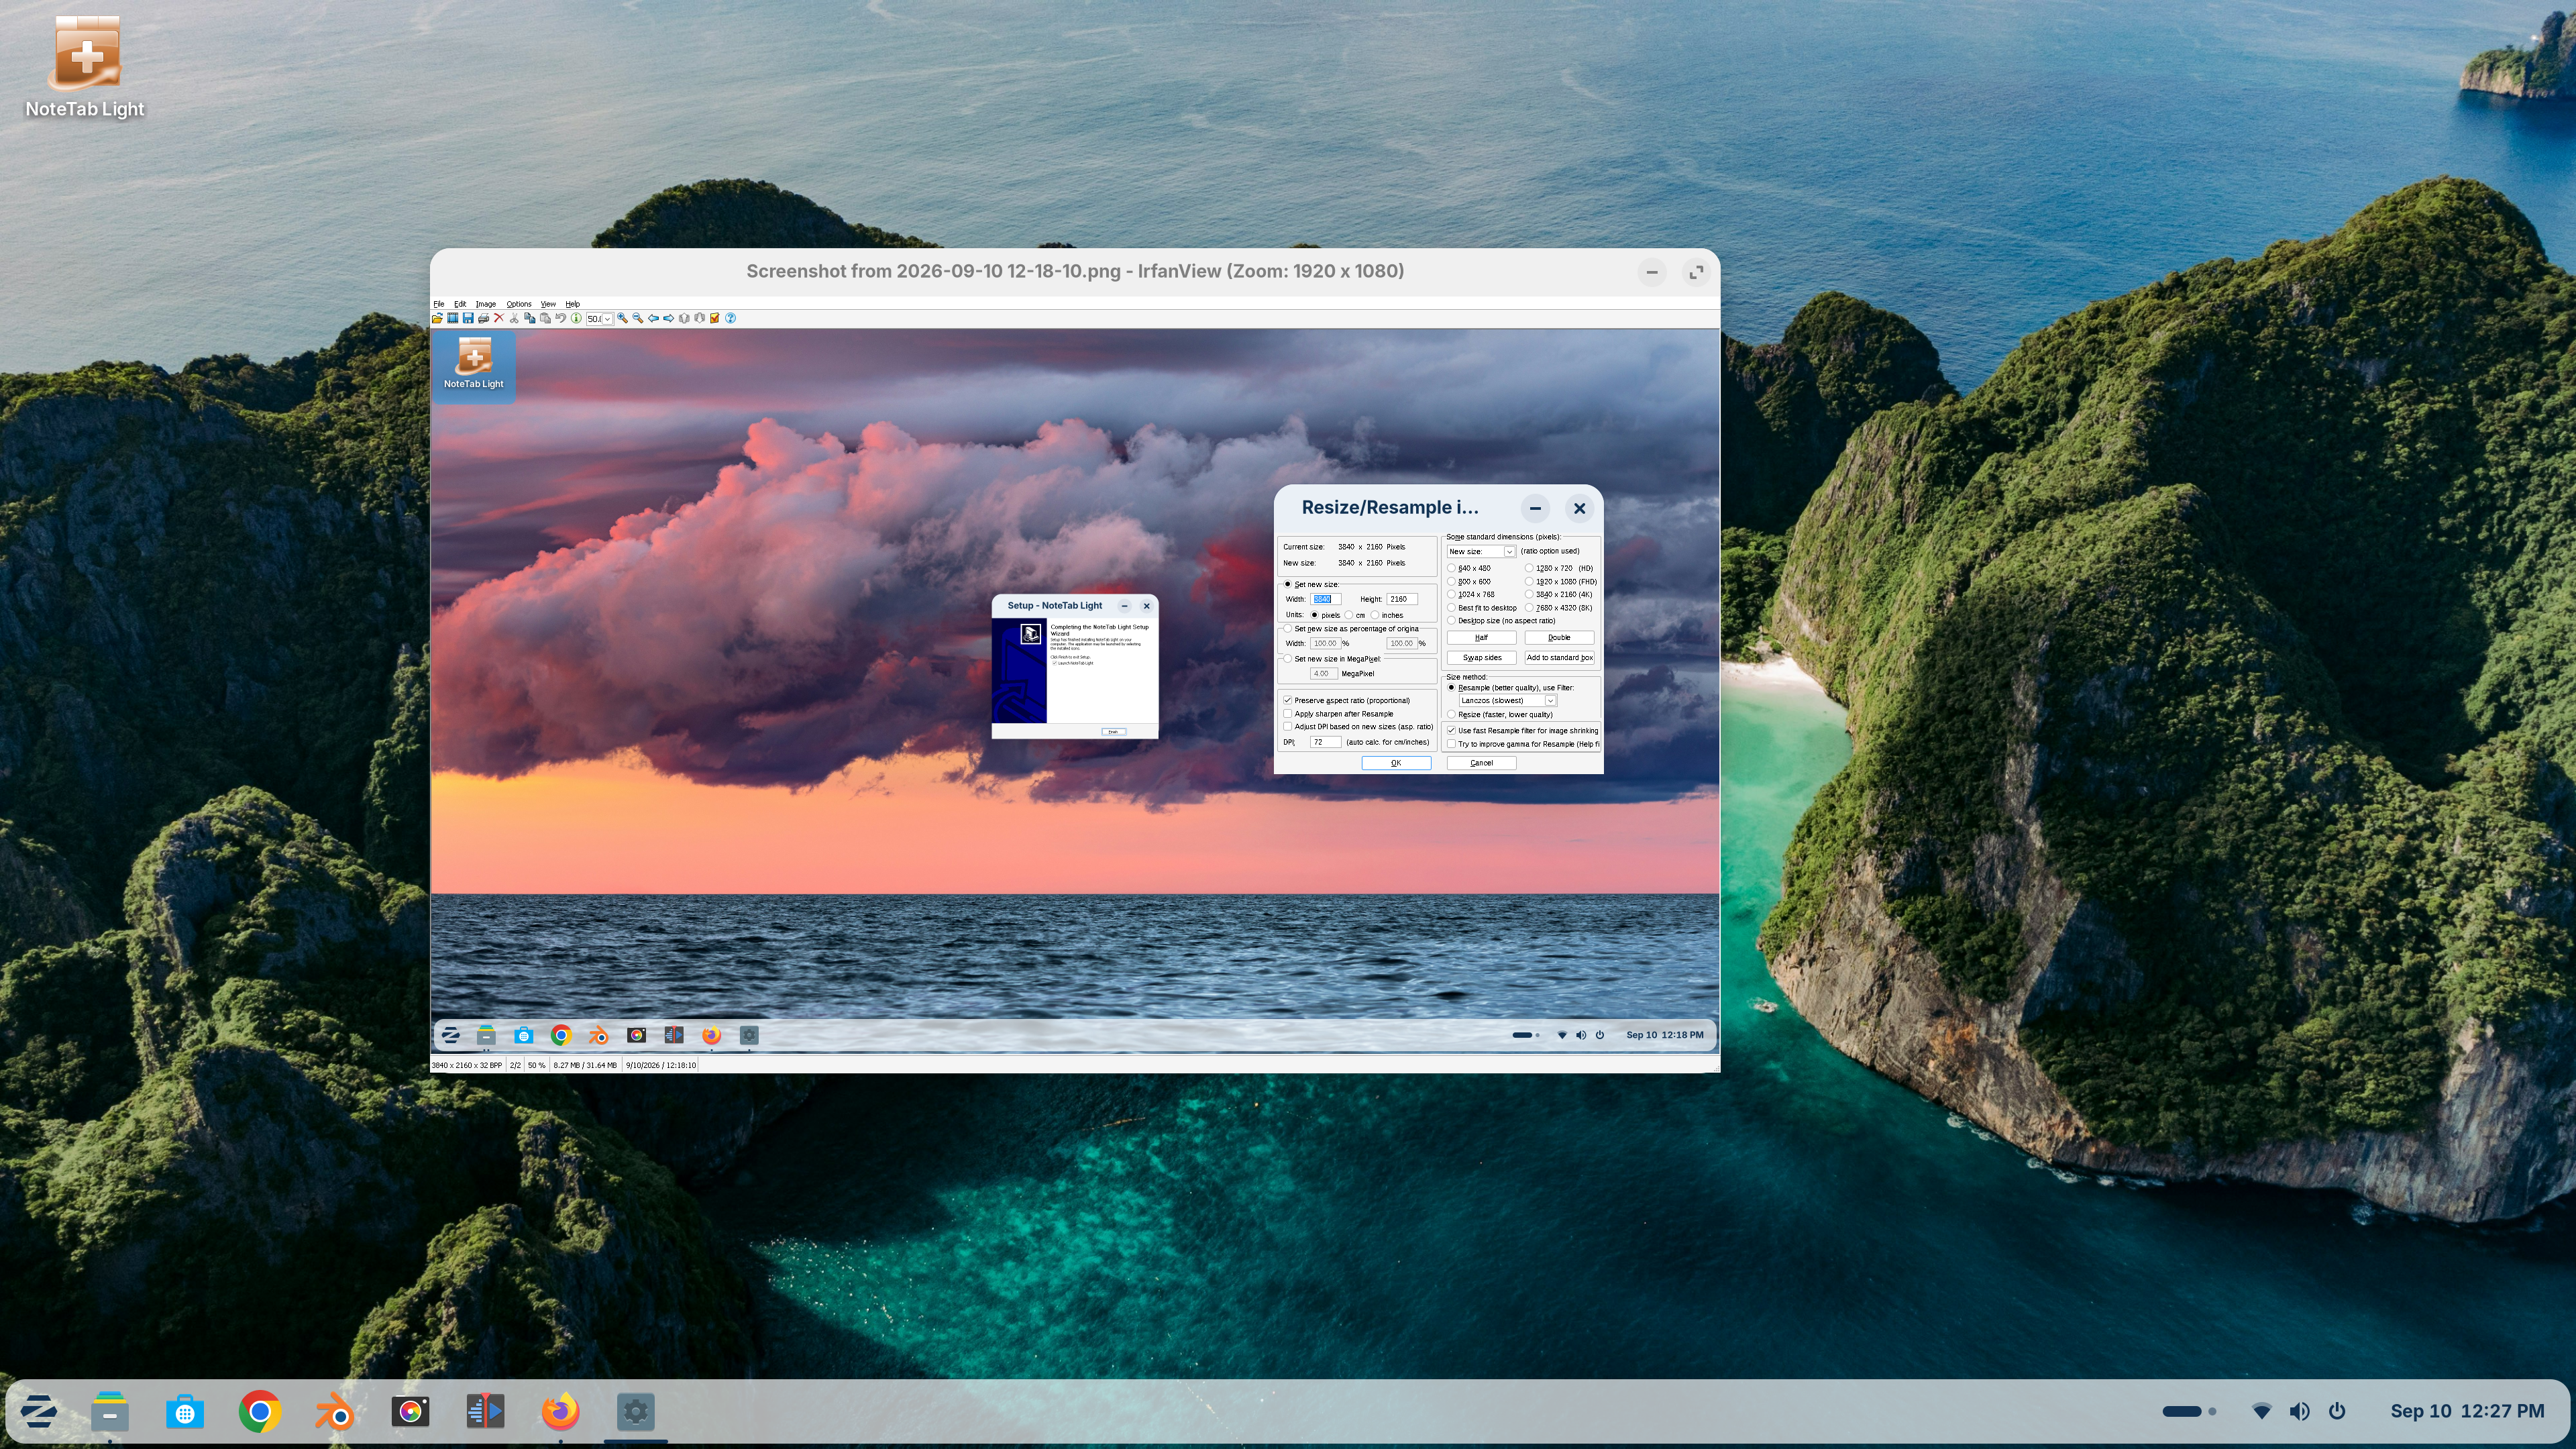Click the DPI input field showing 72

pyautogui.click(x=1326, y=742)
